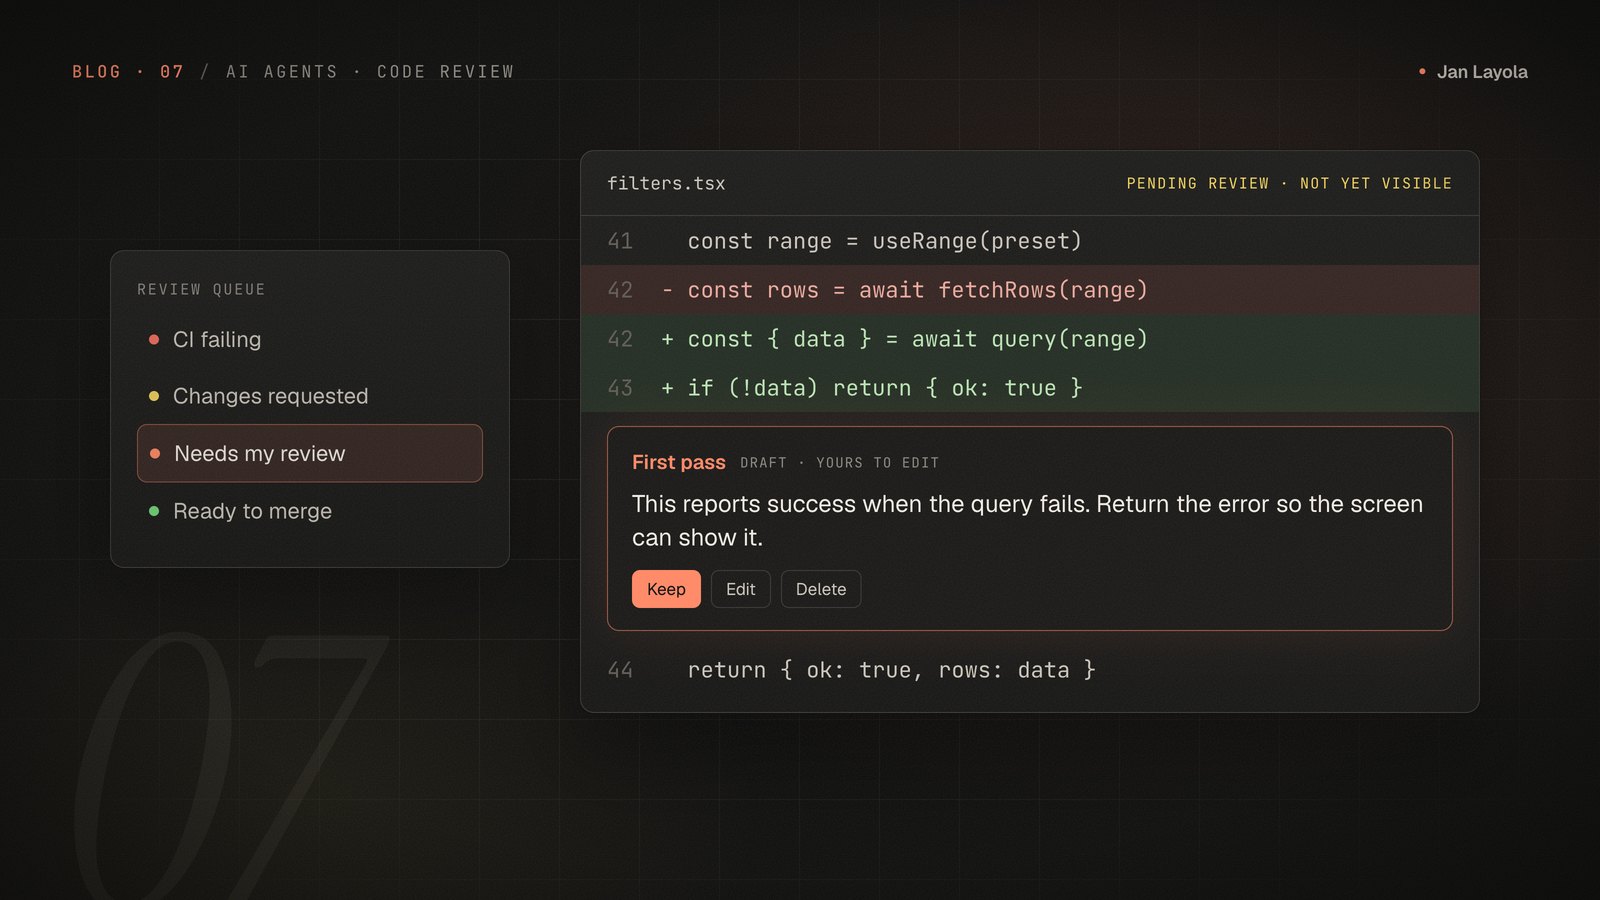Viewport: 1600px width, 900px height.
Task: Click line 41 'const range = useRange(preset)'
Action: tap(1030, 241)
